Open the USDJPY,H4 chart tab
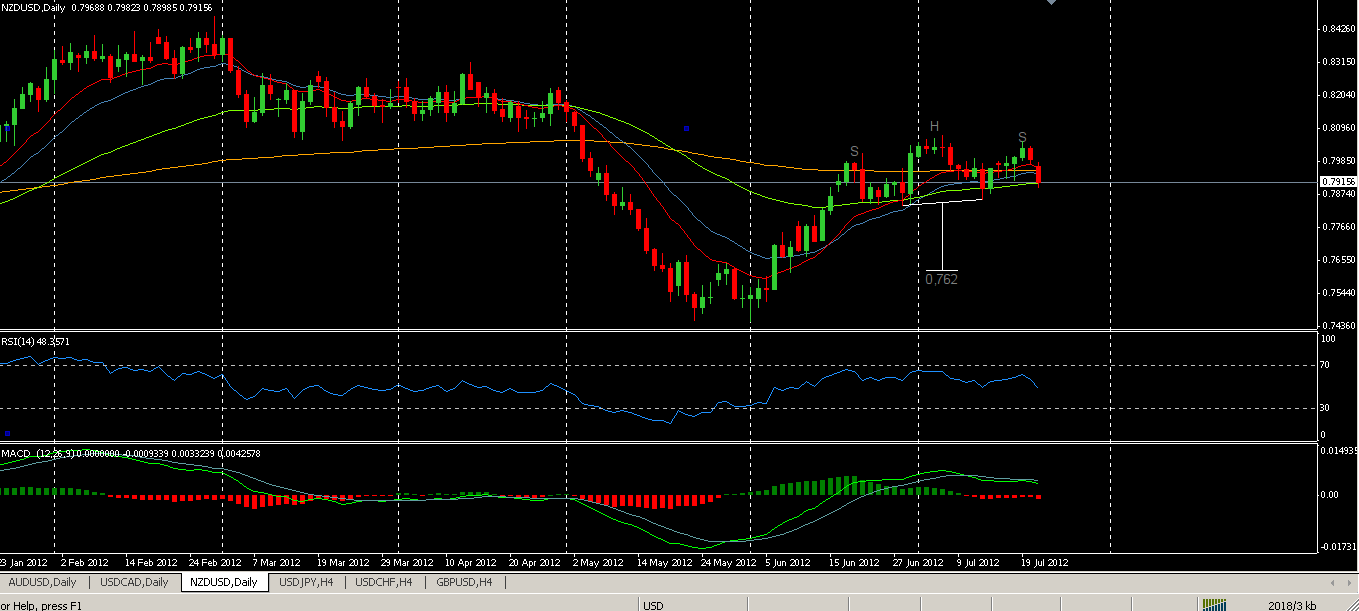The image size is (1359, 611). pyautogui.click(x=306, y=582)
